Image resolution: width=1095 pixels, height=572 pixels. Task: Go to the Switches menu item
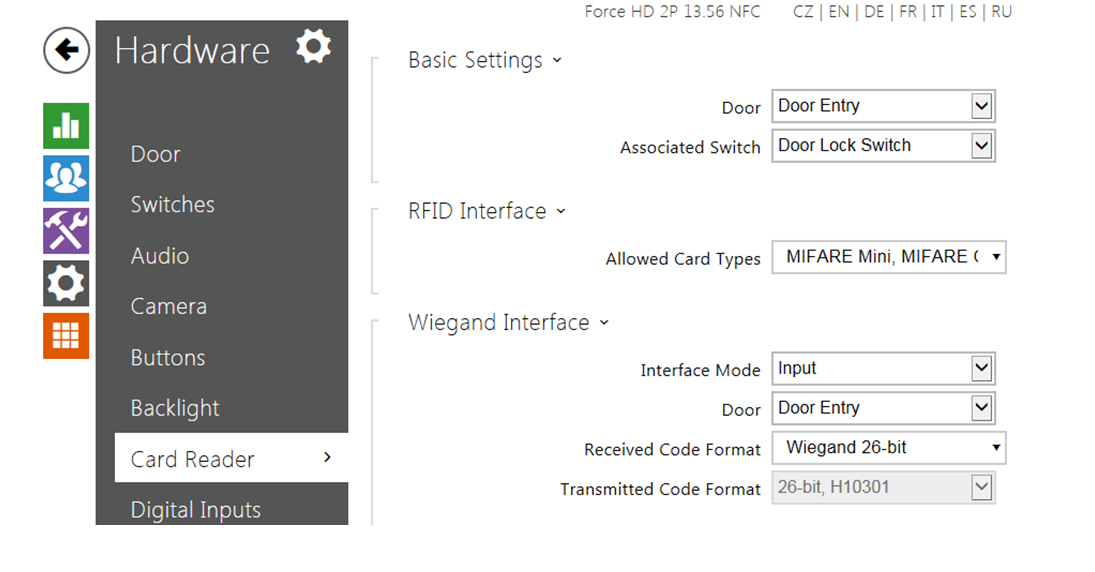coord(173,205)
